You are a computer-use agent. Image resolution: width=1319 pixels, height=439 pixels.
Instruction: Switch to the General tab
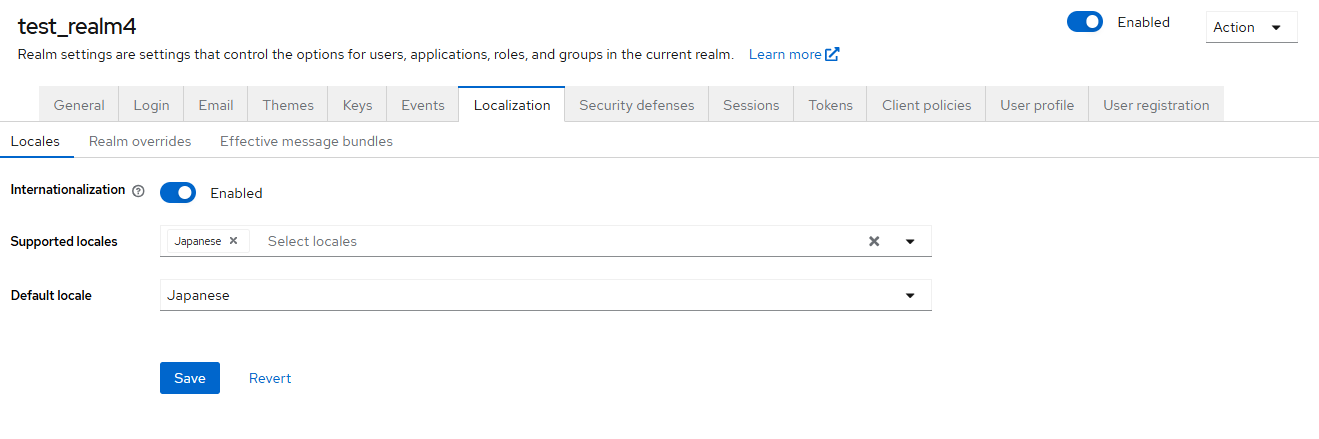(79, 105)
